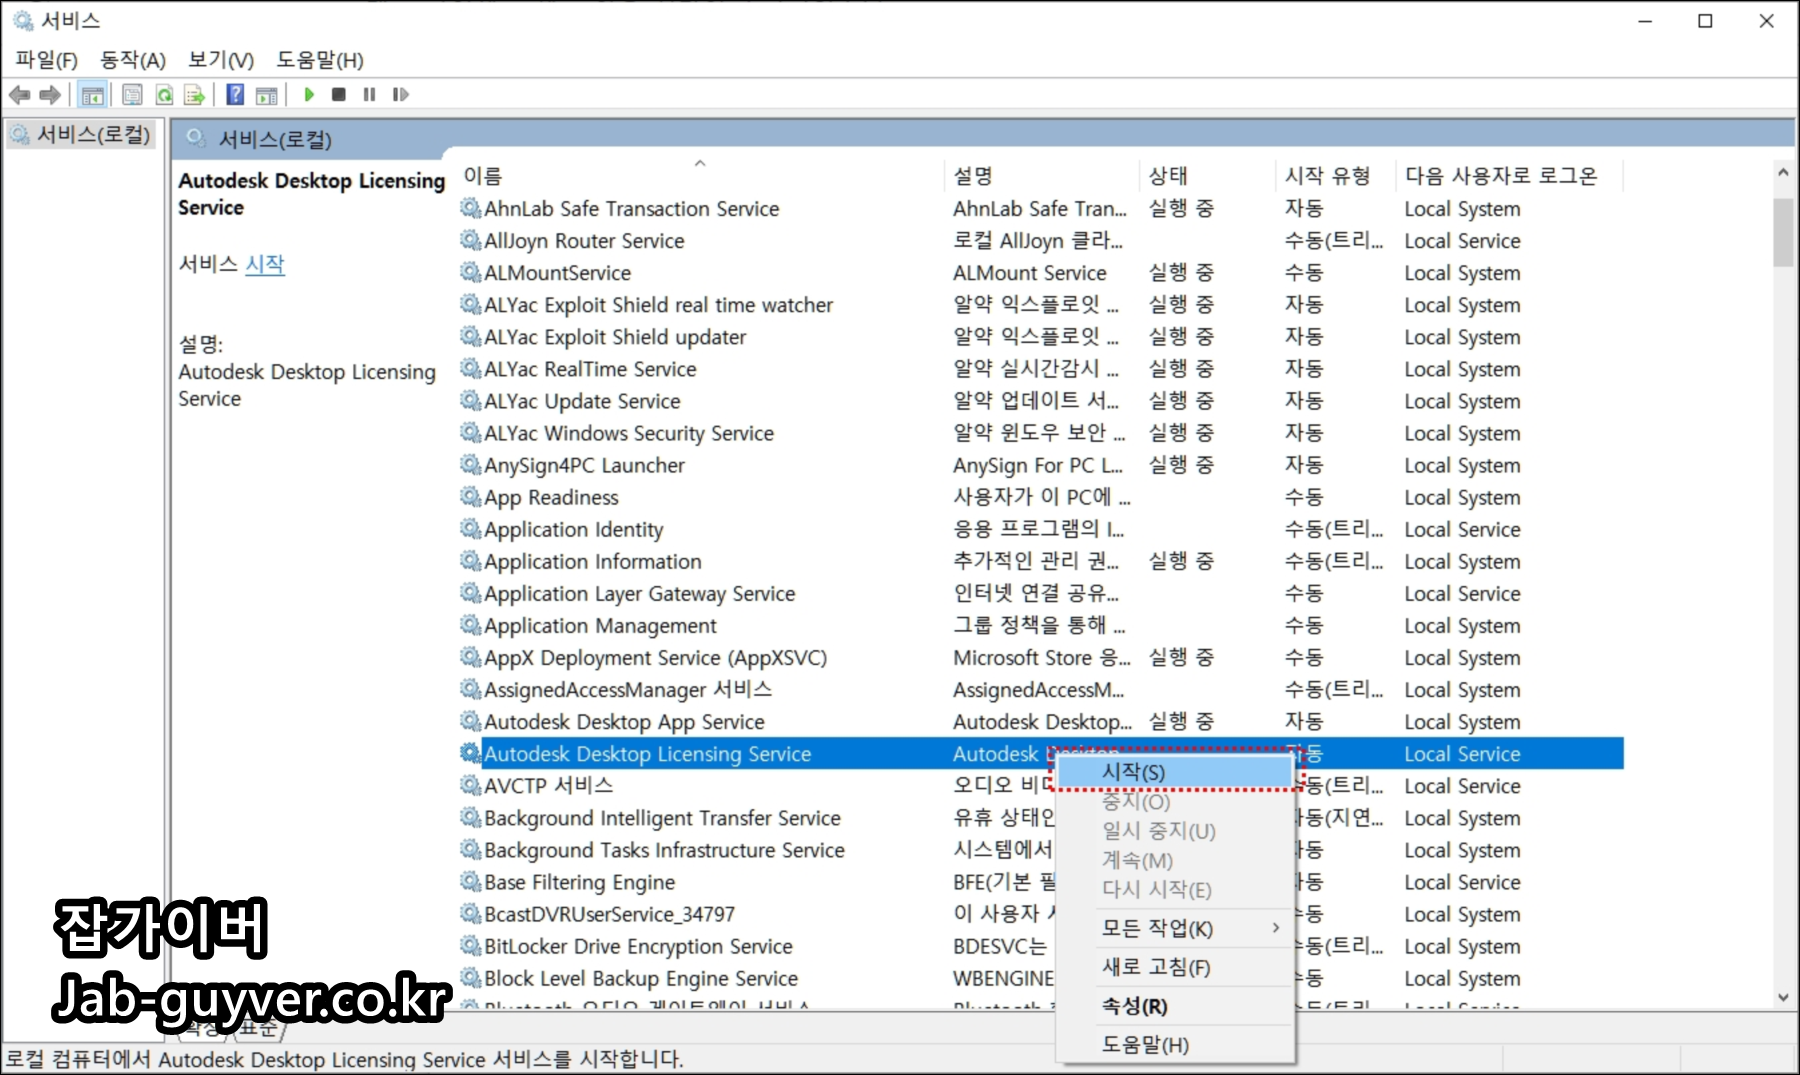The image size is (1800, 1075).
Task: Click the Restart Service toolbar icon
Action: [x=400, y=94]
